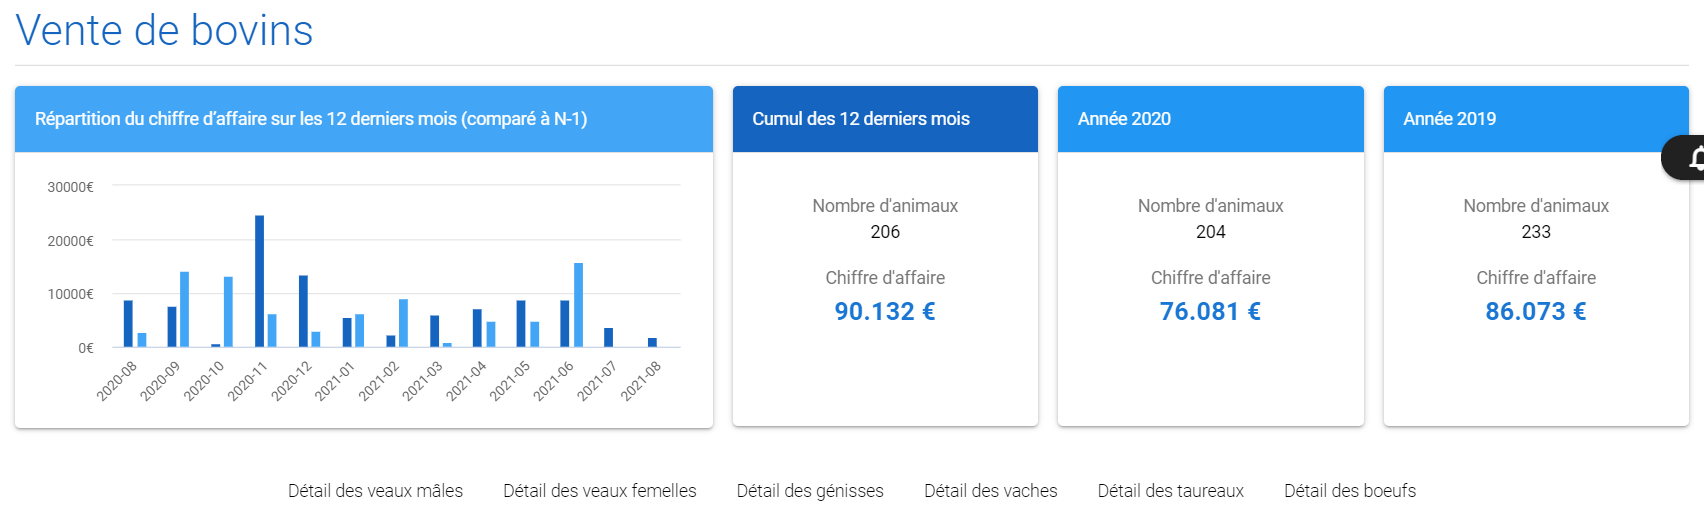Select the Cumul des 12 derniers mois card header

click(885, 119)
